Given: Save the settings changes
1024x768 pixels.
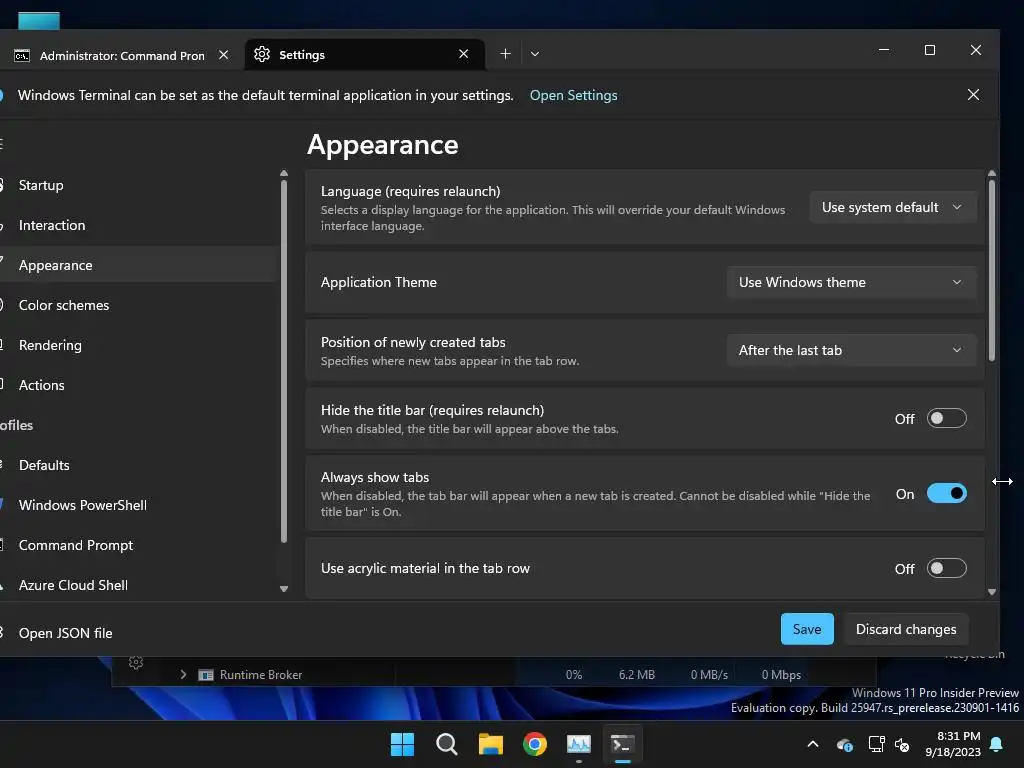Looking at the screenshot, I should click(807, 630).
